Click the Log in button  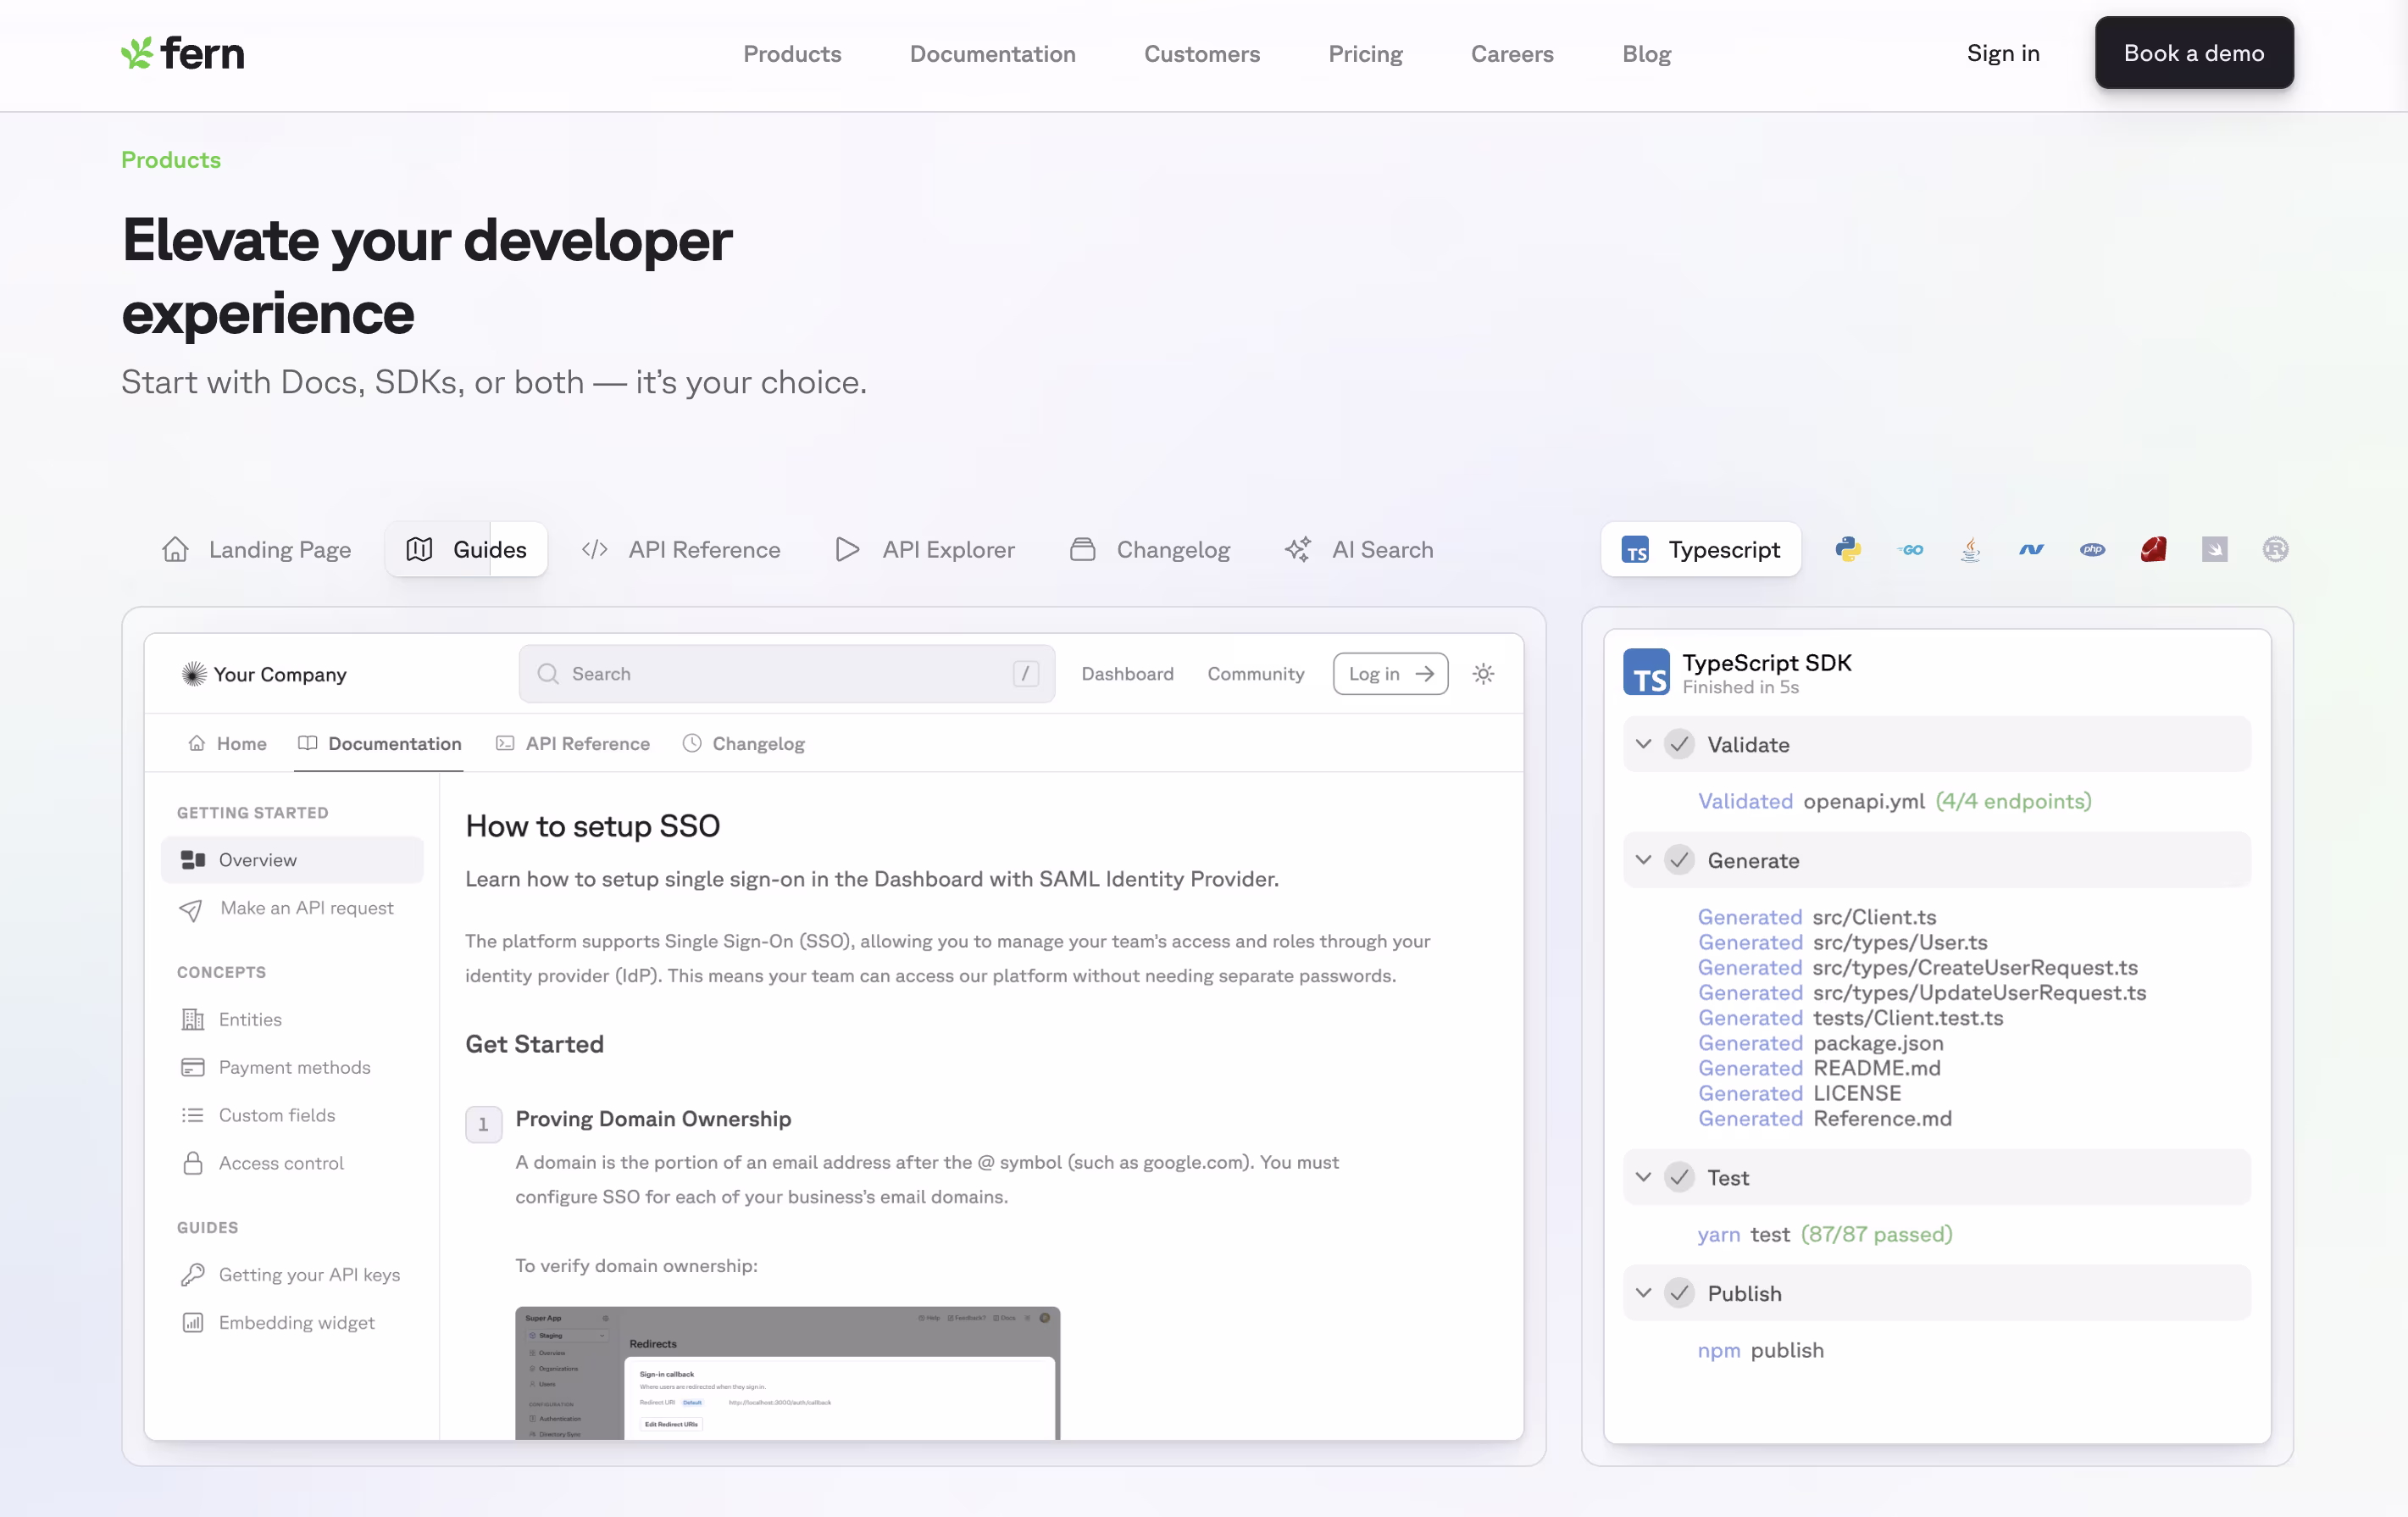tap(1390, 674)
